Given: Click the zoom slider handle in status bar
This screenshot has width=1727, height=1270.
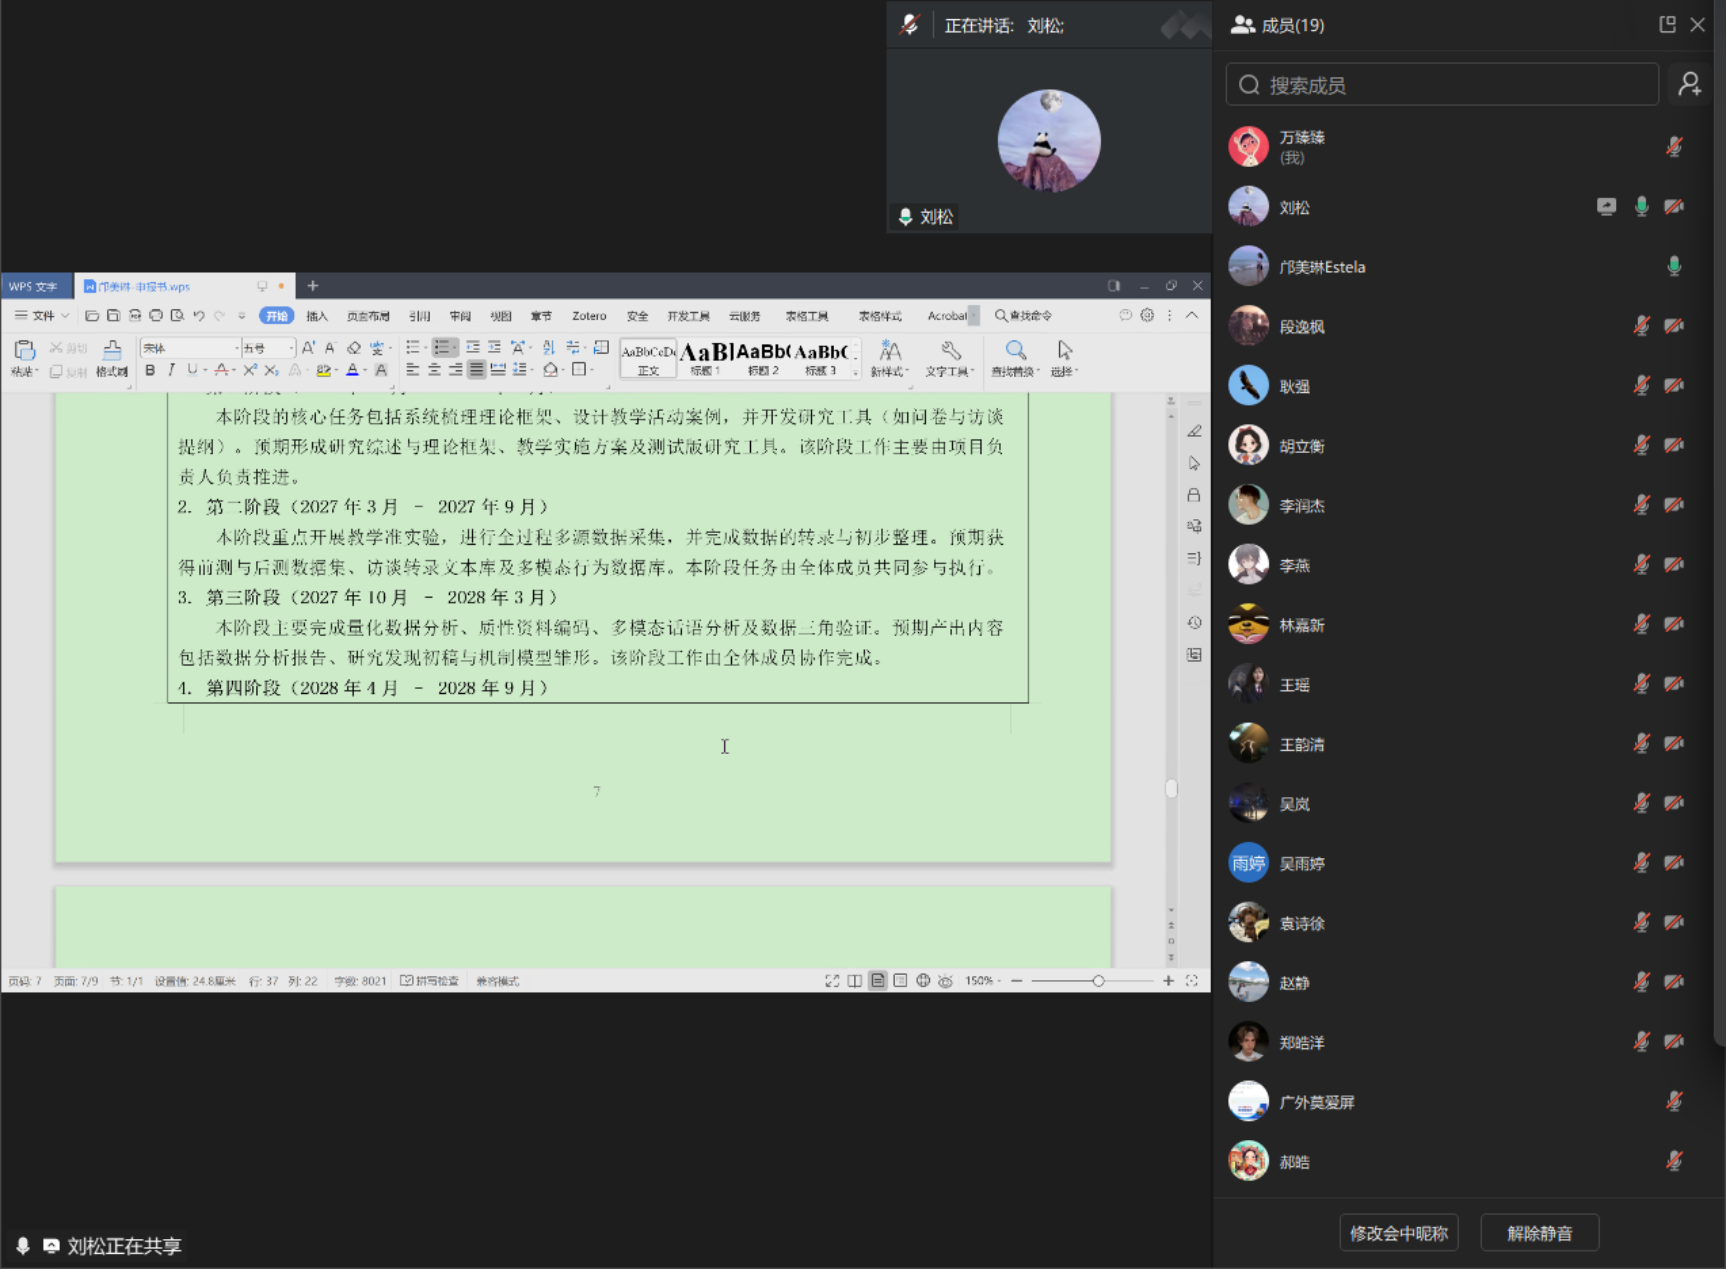Looking at the screenshot, I should click(1098, 981).
